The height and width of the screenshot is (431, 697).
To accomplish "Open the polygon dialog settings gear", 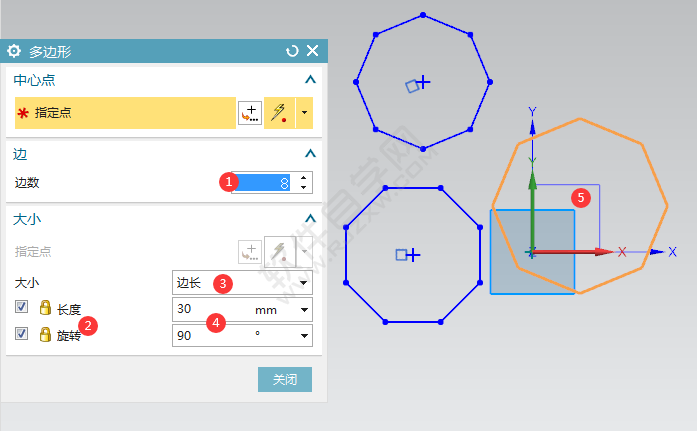I will [x=14, y=51].
